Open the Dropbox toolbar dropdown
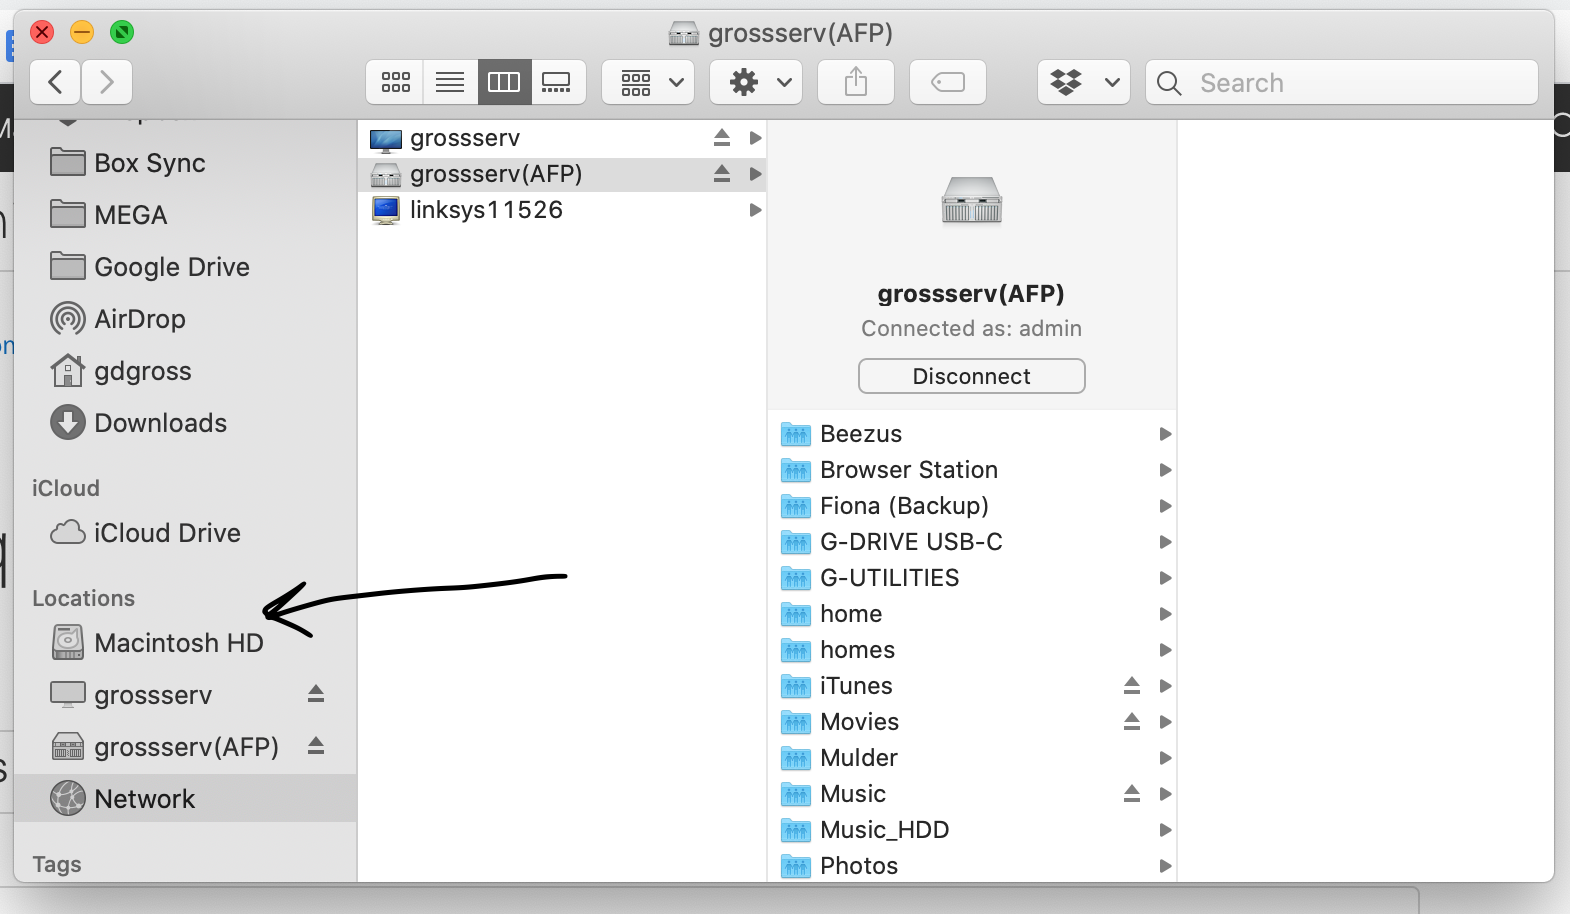This screenshot has height=914, width=1570. click(x=1084, y=82)
